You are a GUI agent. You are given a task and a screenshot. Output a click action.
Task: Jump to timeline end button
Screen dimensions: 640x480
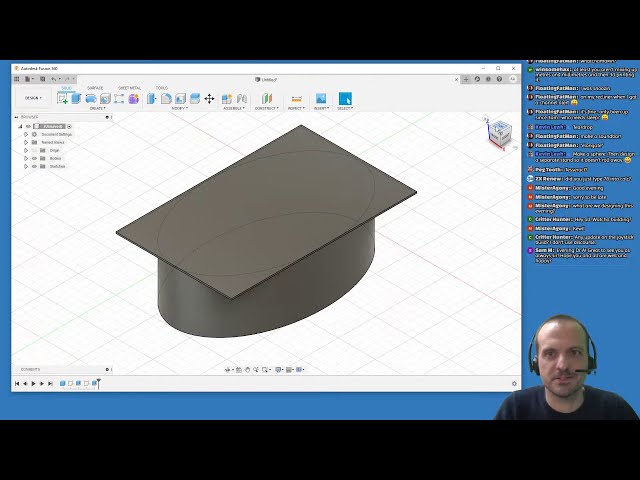click(x=50, y=383)
